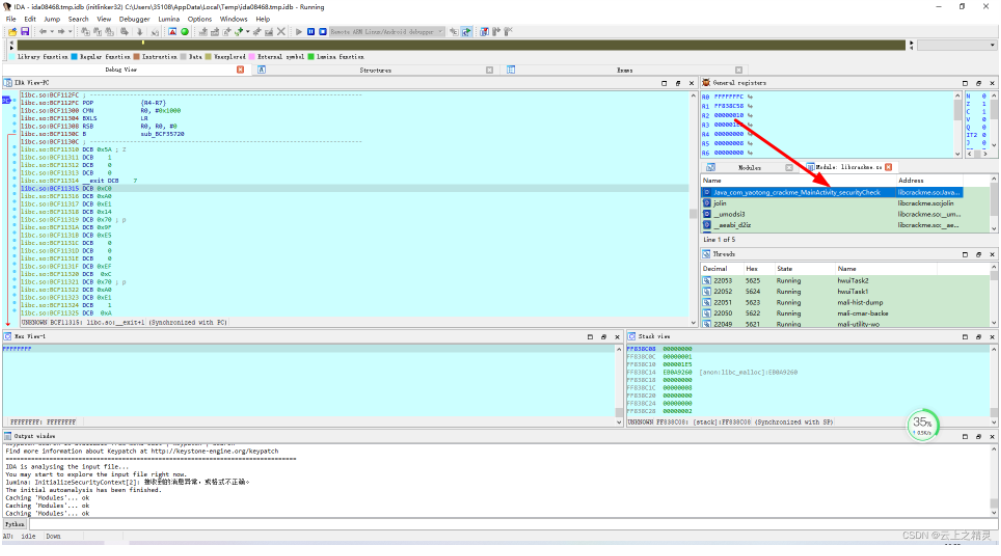Float the IDA View-PC panel

coord(678,83)
